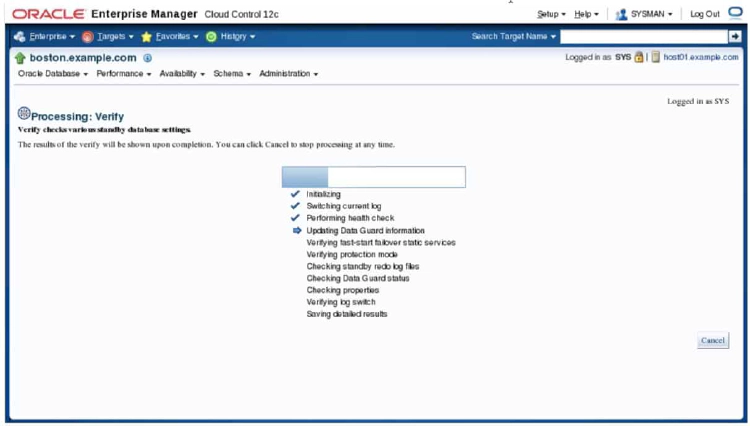
Task: Click 'Cloud Control 12c' text
Action: pos(242,14)
